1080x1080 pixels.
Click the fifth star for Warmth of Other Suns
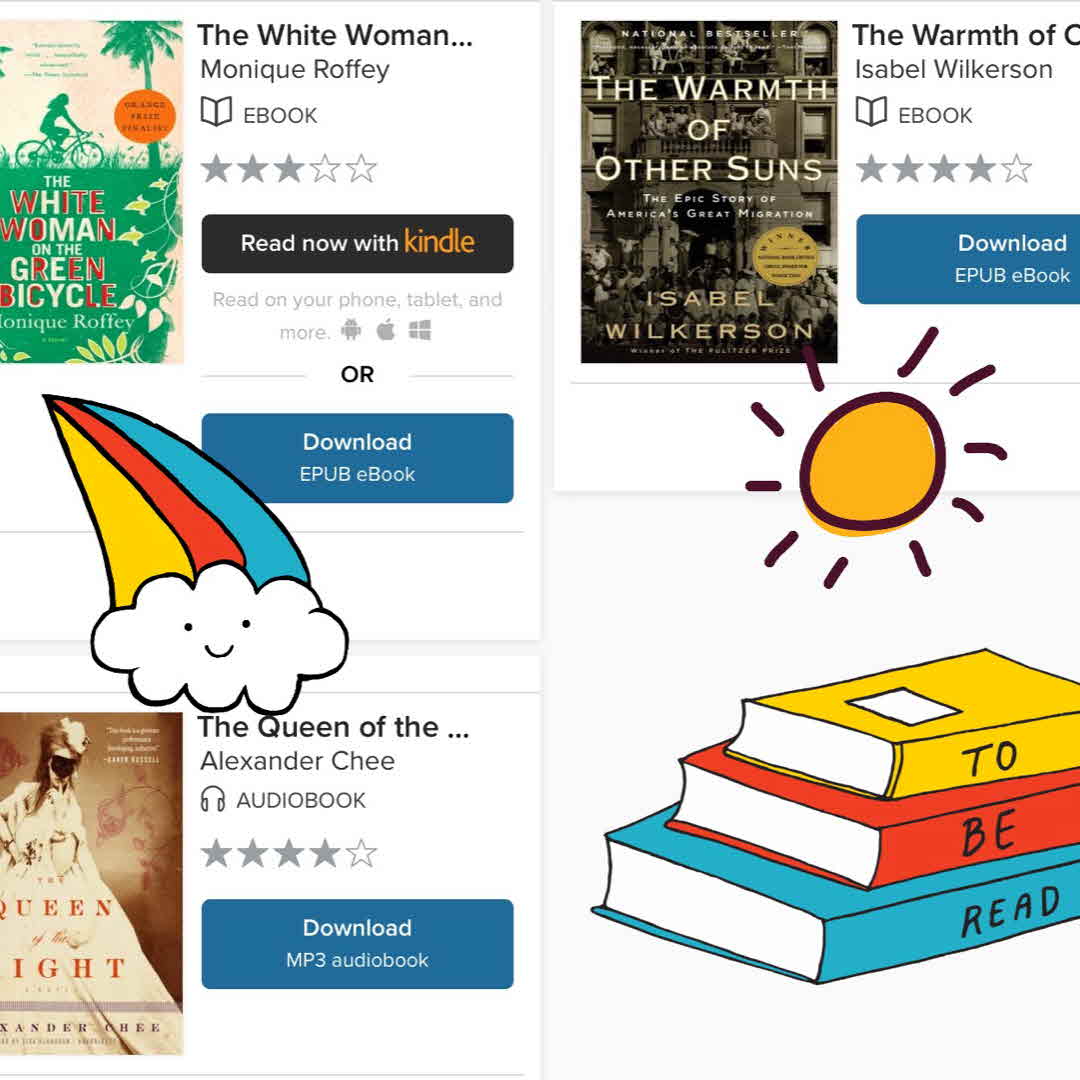click(x=1017, y=169)
